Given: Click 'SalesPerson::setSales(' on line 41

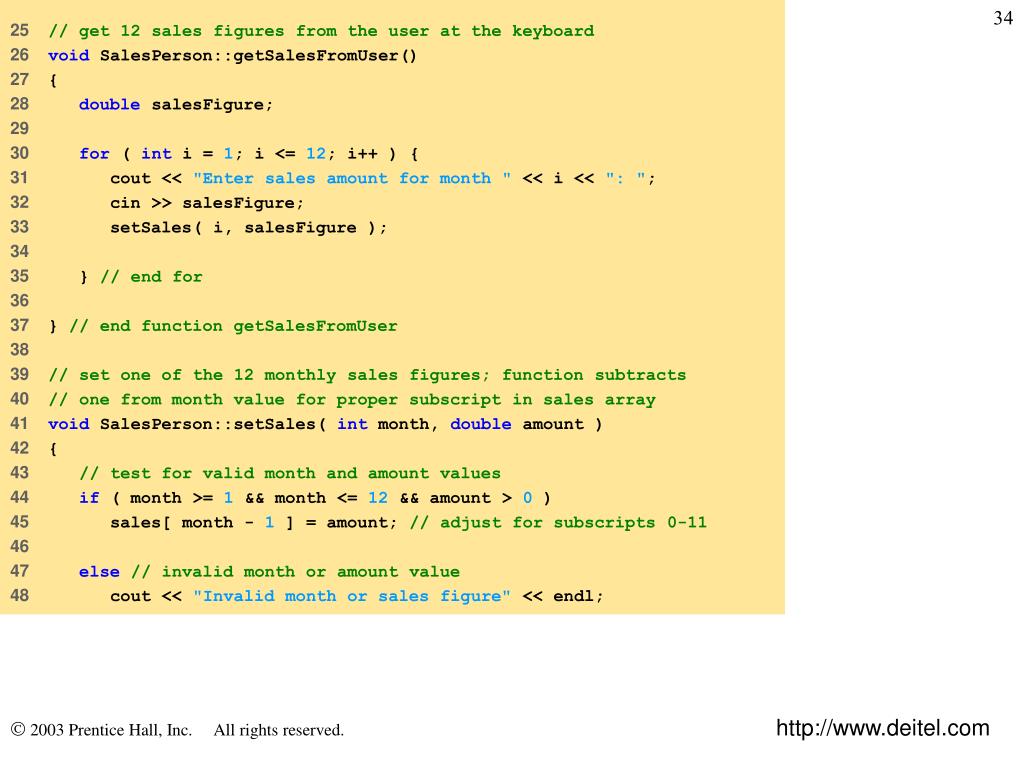Looking at the screenshot, I should click(x=213, y=424).
